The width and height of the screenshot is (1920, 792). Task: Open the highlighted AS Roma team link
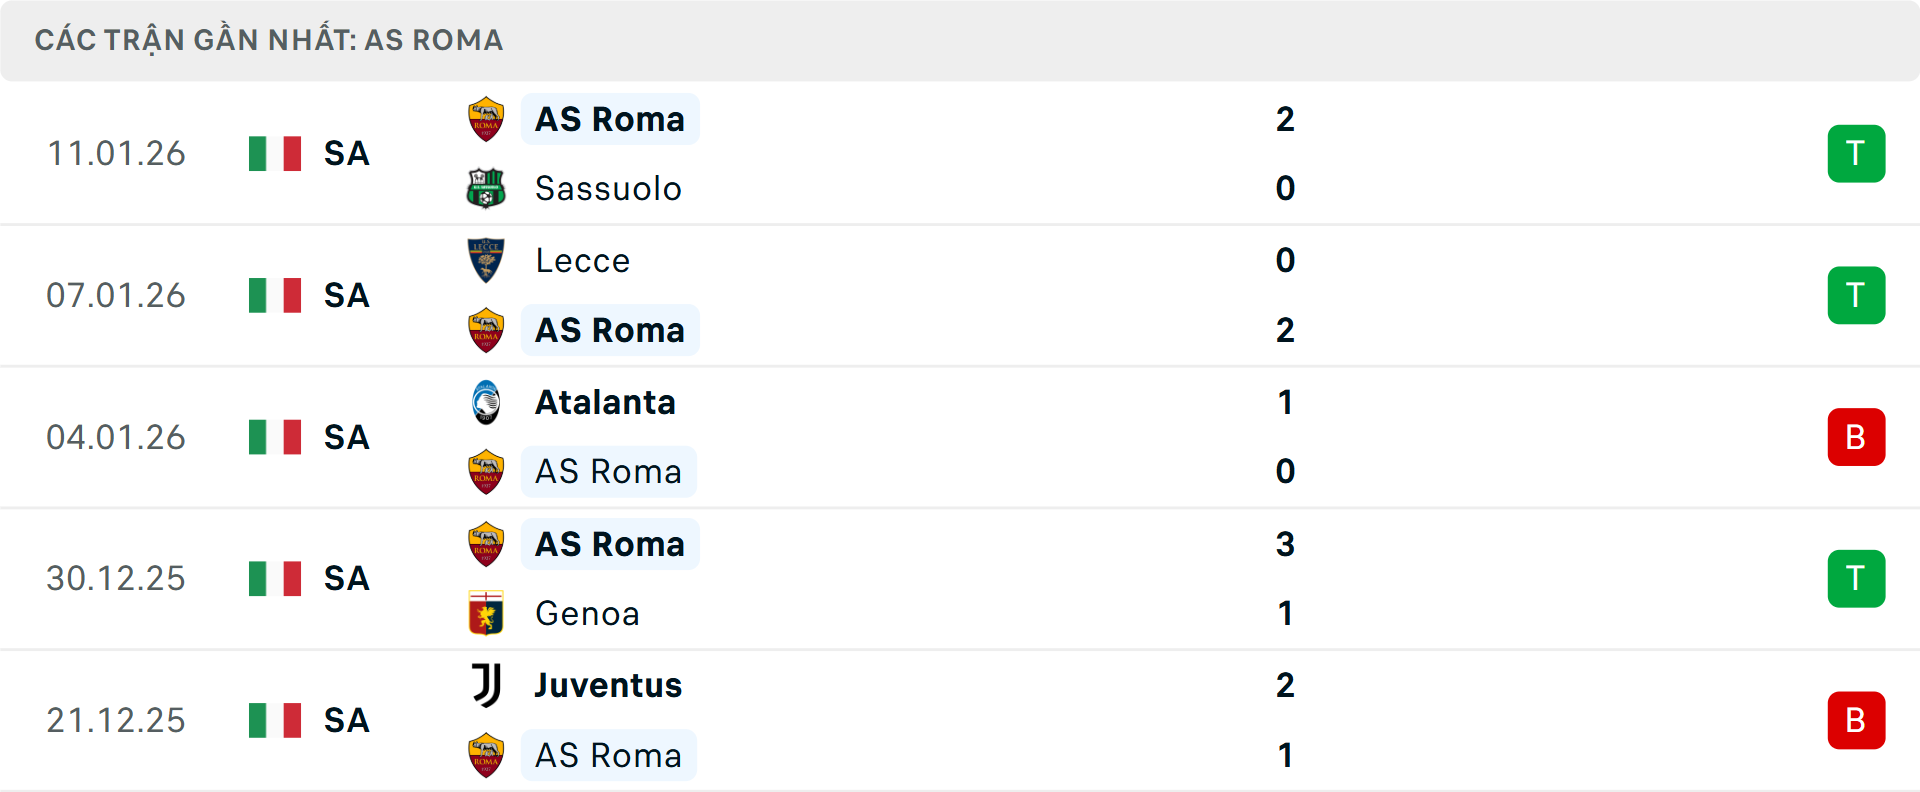point(610,118)
